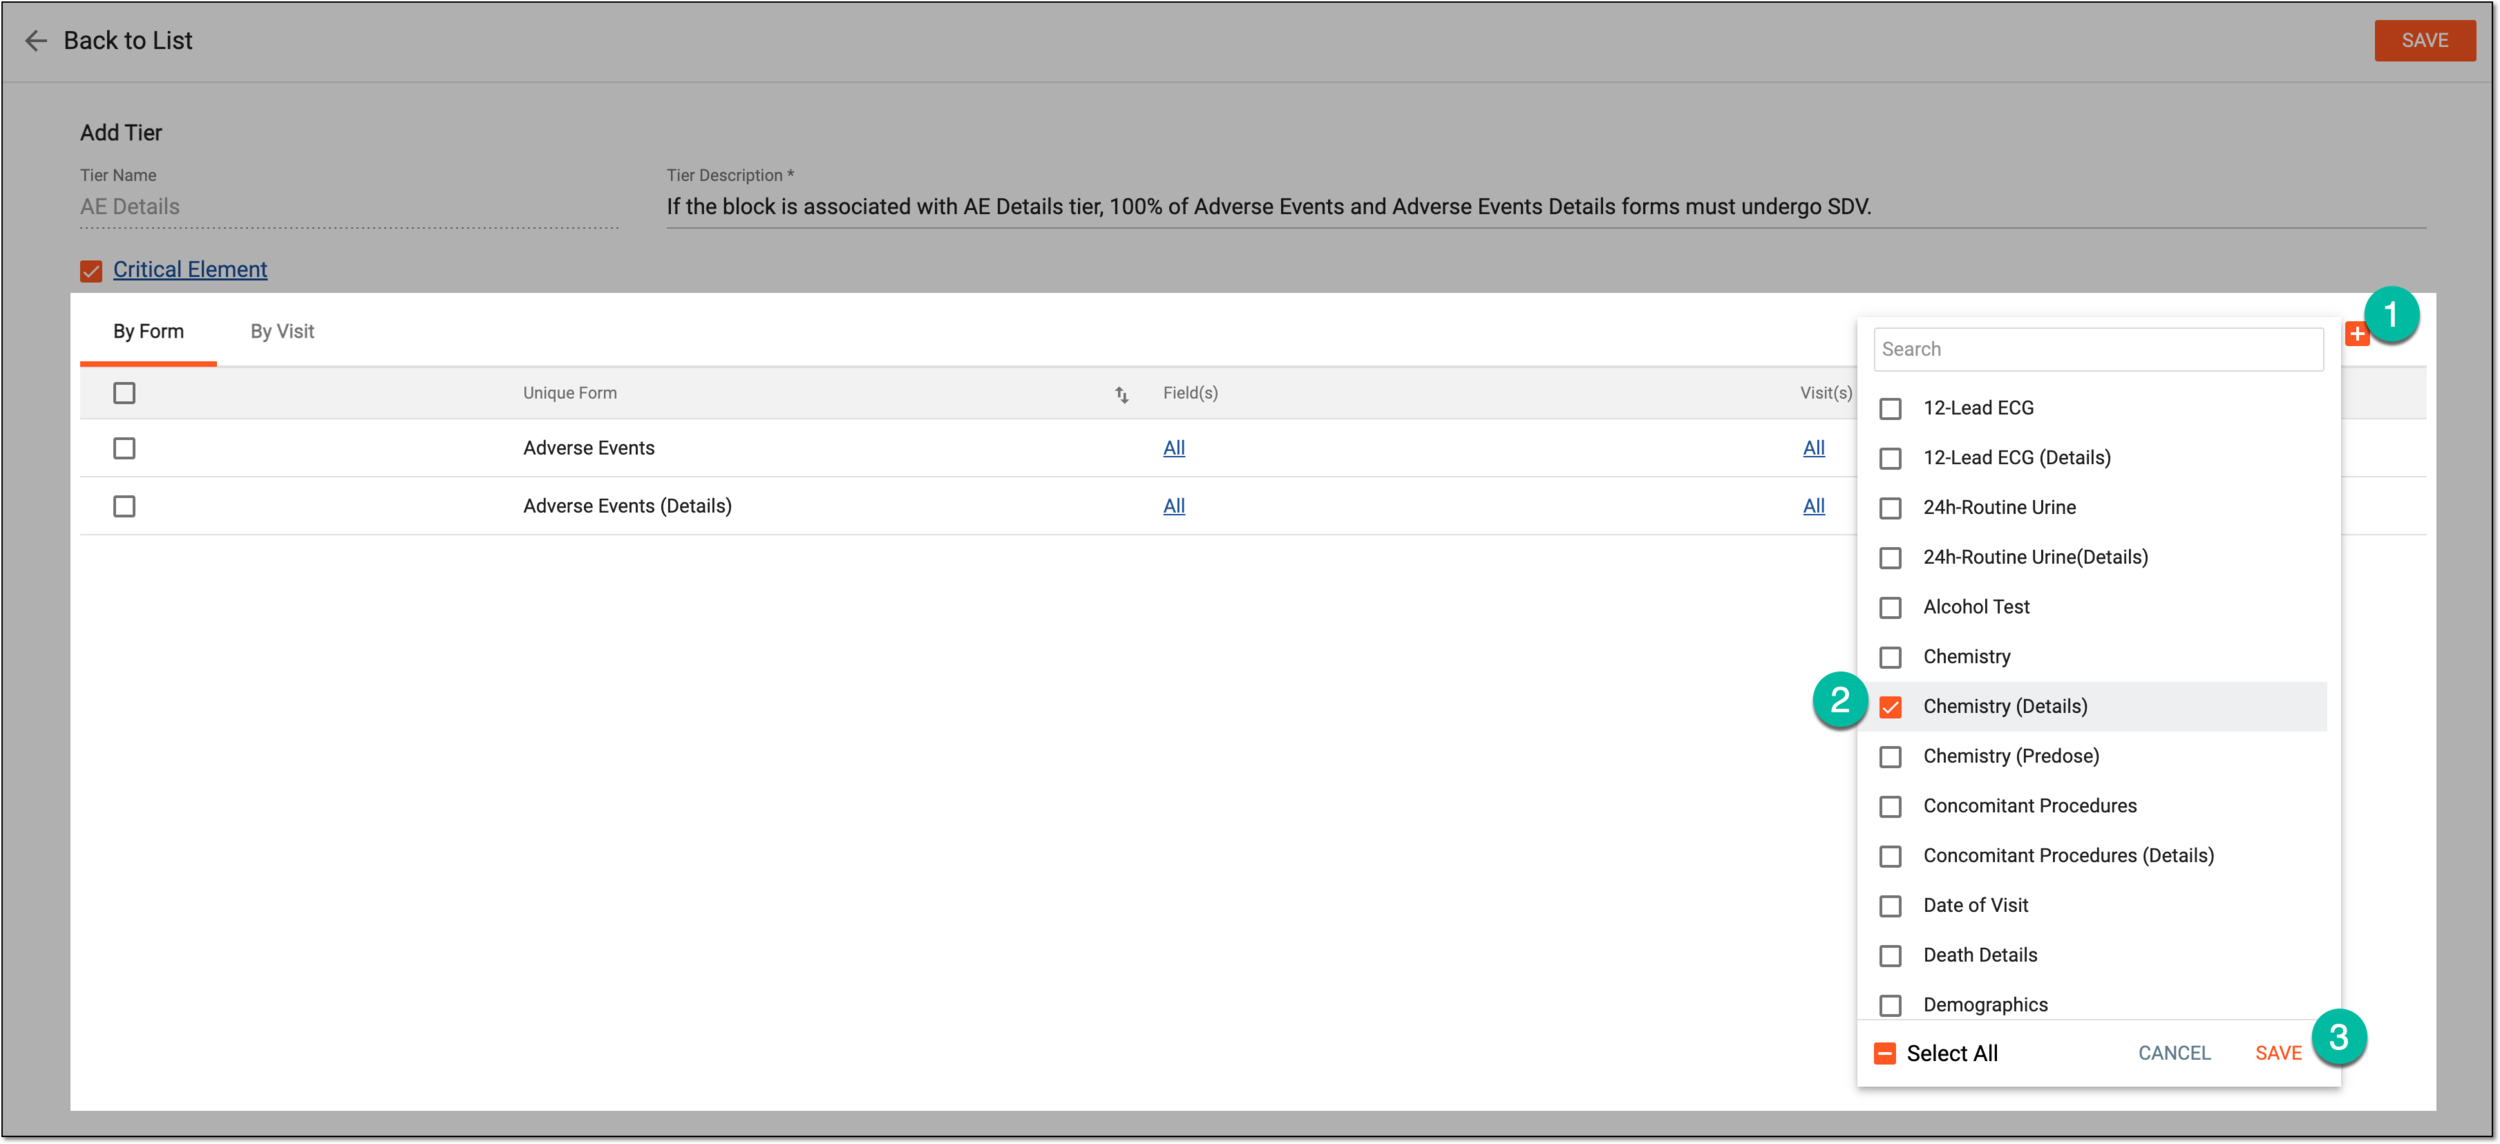2500x1144 pixels.
Task: Click the Alcohol Test list label
Action: tap(1976, 607)
